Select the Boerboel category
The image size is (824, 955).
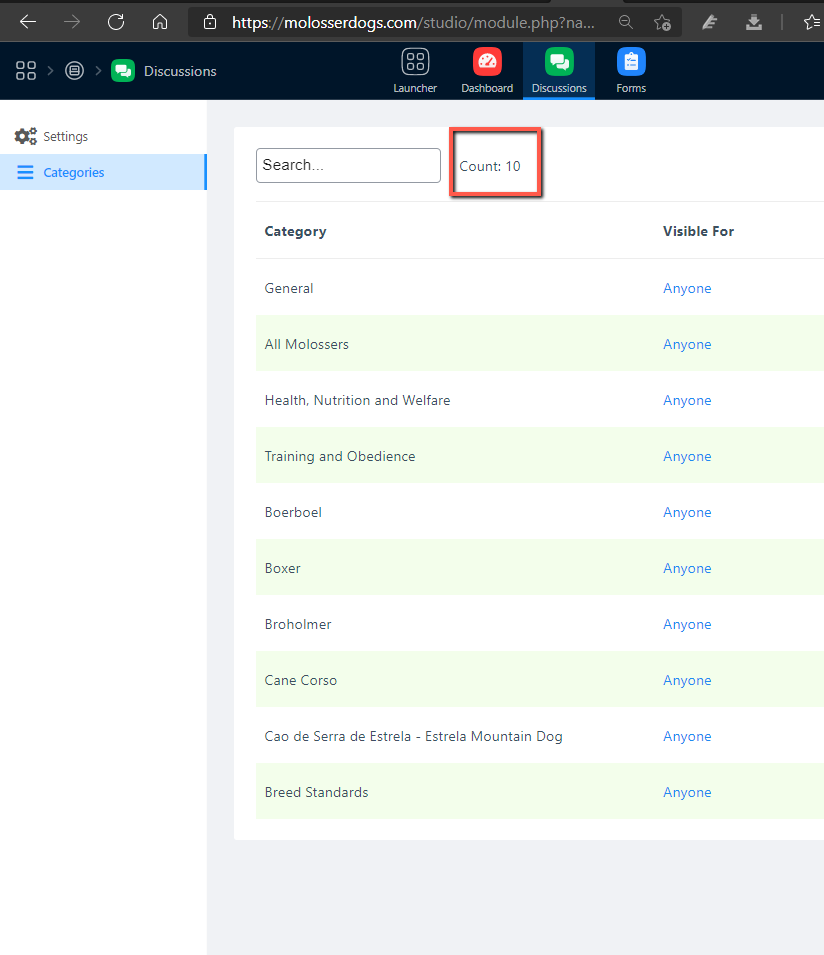(293, 512)
